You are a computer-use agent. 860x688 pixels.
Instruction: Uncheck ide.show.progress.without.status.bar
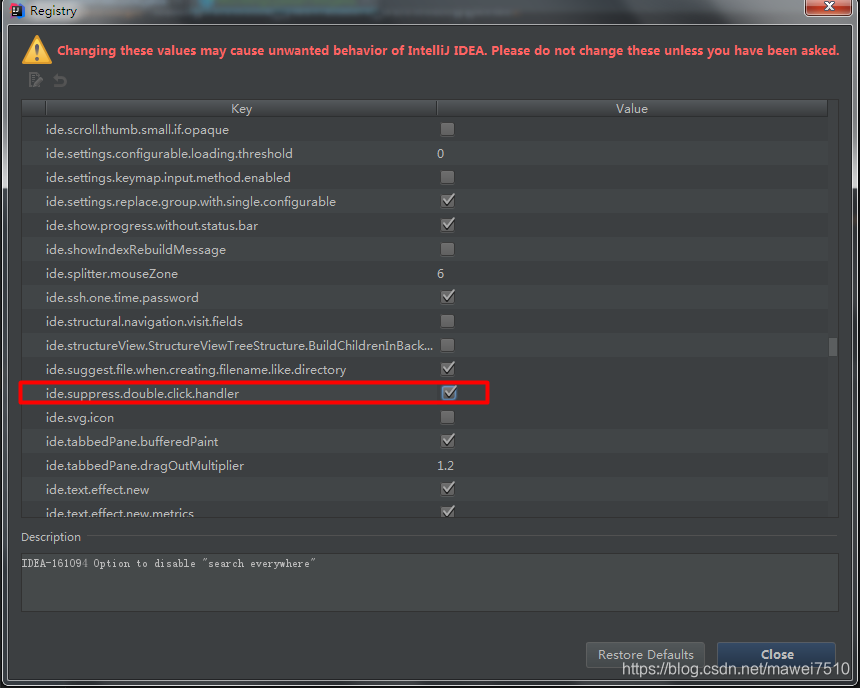pos(448,225)
